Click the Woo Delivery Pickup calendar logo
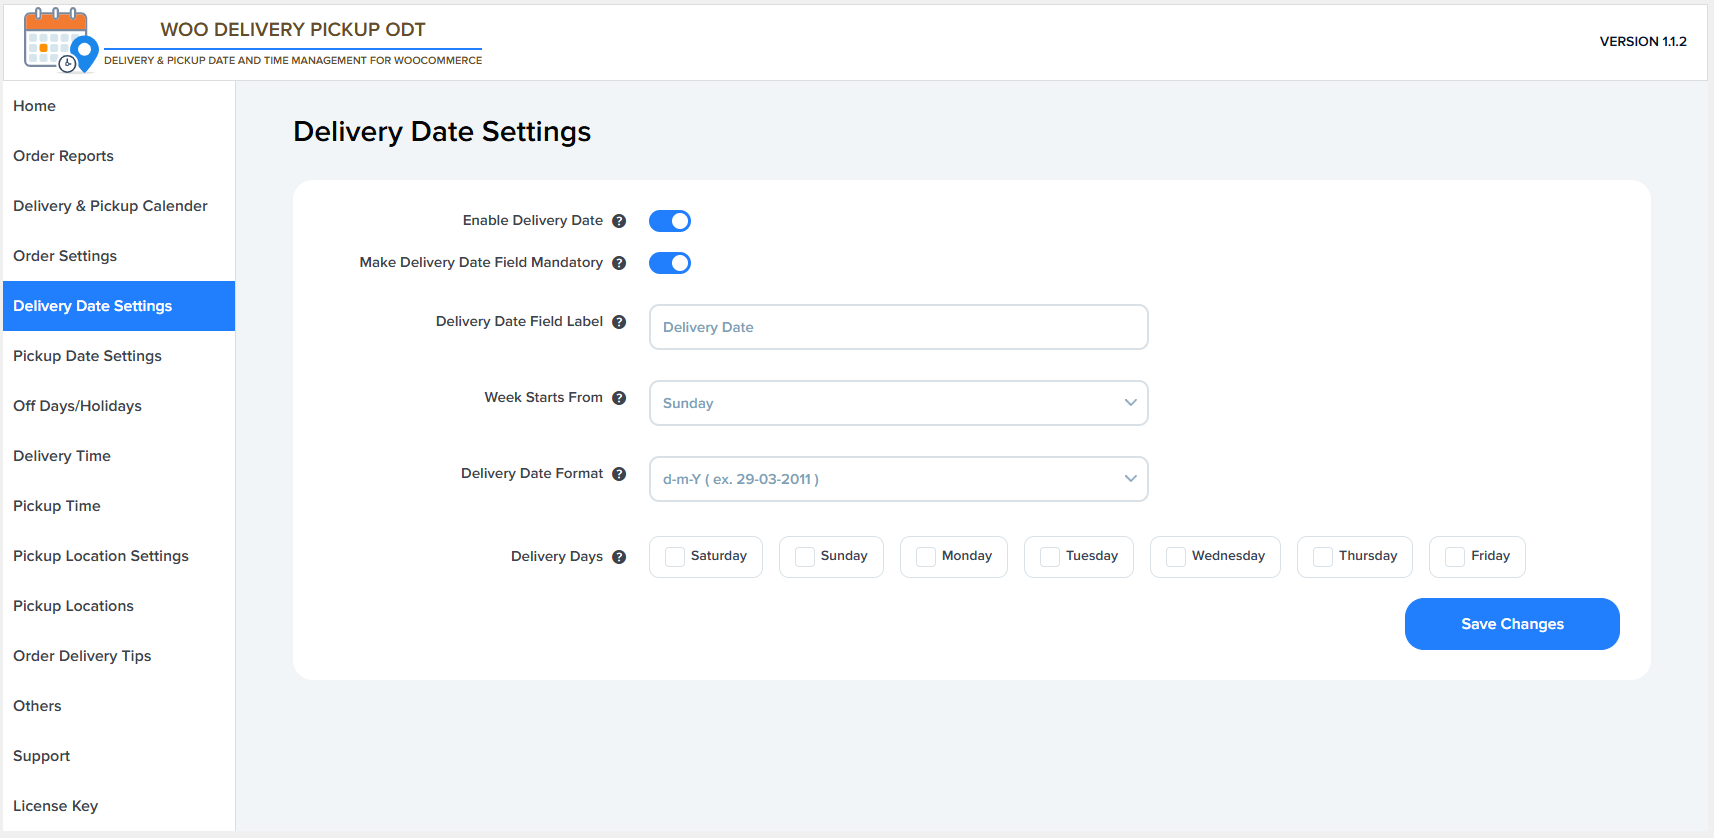The width and height of the screenshot is (1714, 838). 60,41
